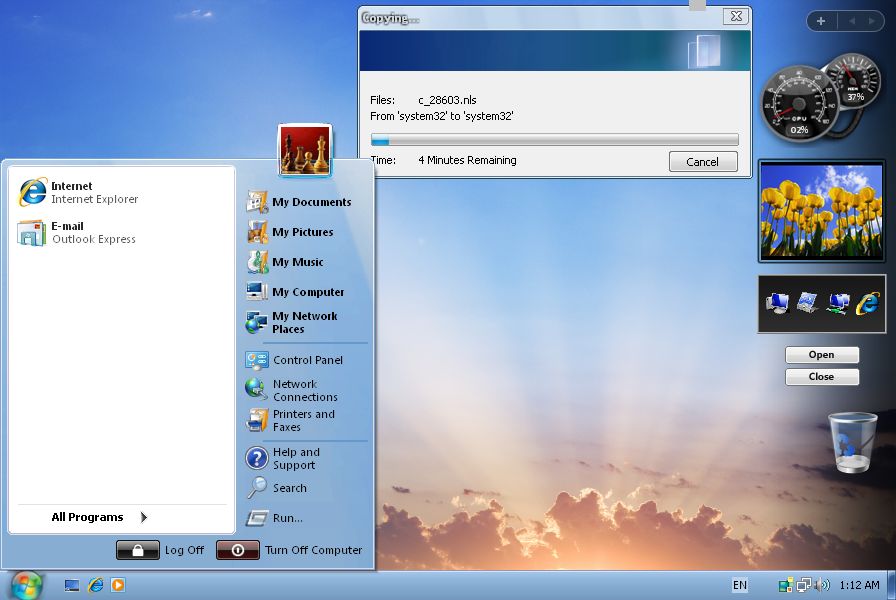This screenshot has height=600, width=896.
Task: Click the file name c_28603.nls
Action: [x=447, y=100]
